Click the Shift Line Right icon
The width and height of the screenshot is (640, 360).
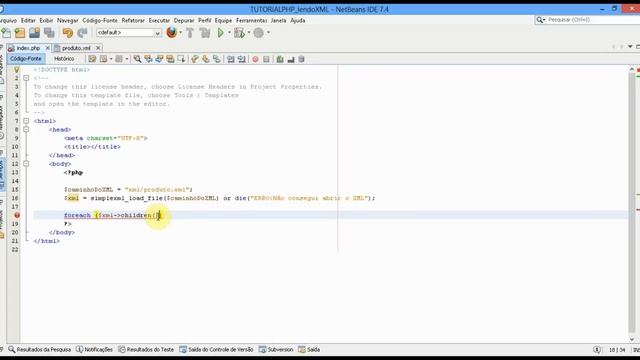(x=242, y=59)
